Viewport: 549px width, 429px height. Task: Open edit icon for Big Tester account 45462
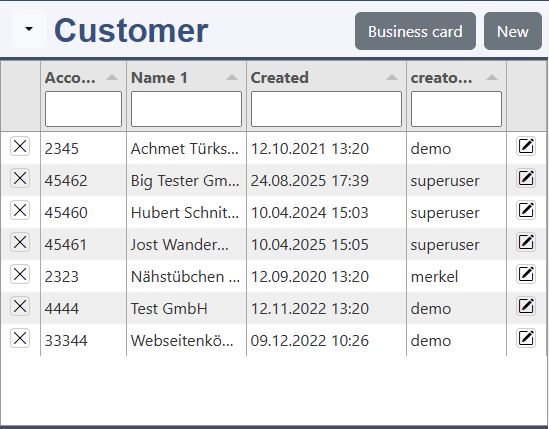(526, 178)
